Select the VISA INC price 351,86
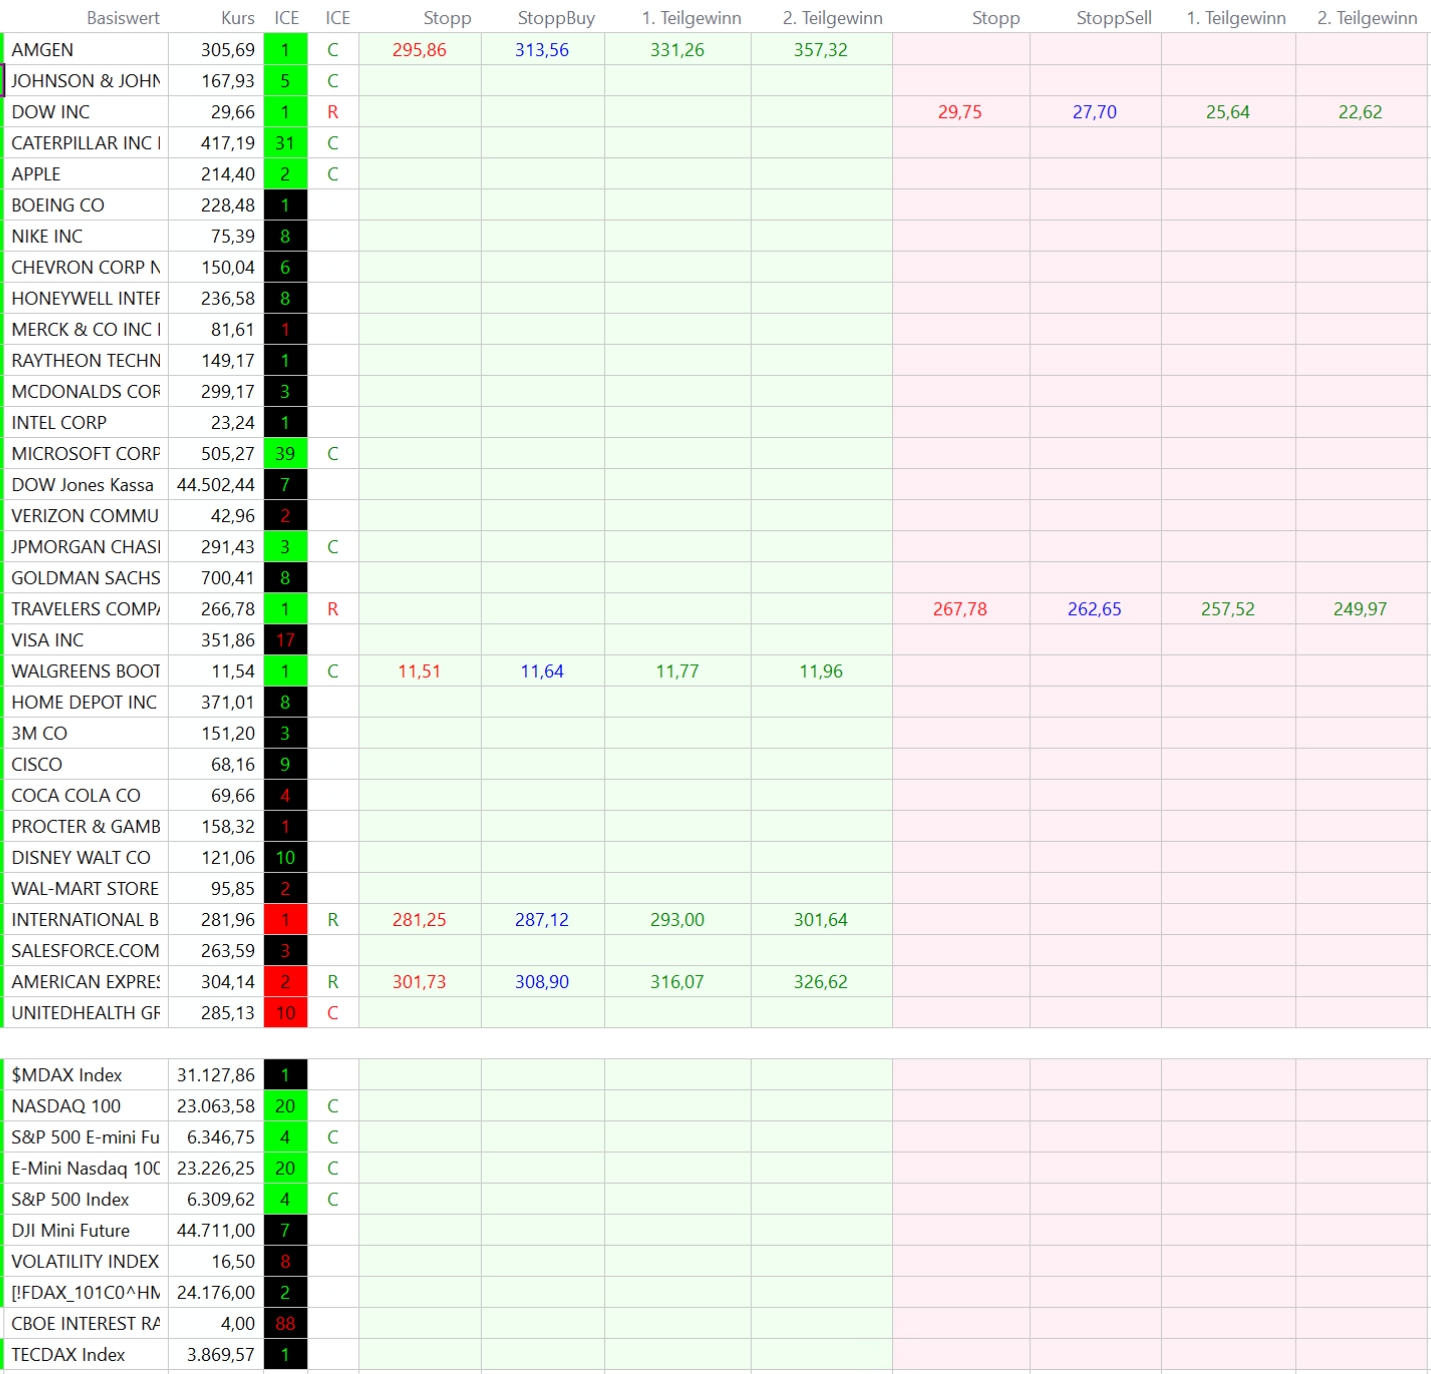The image size is (1431, 1374). (x=227, y=640)
